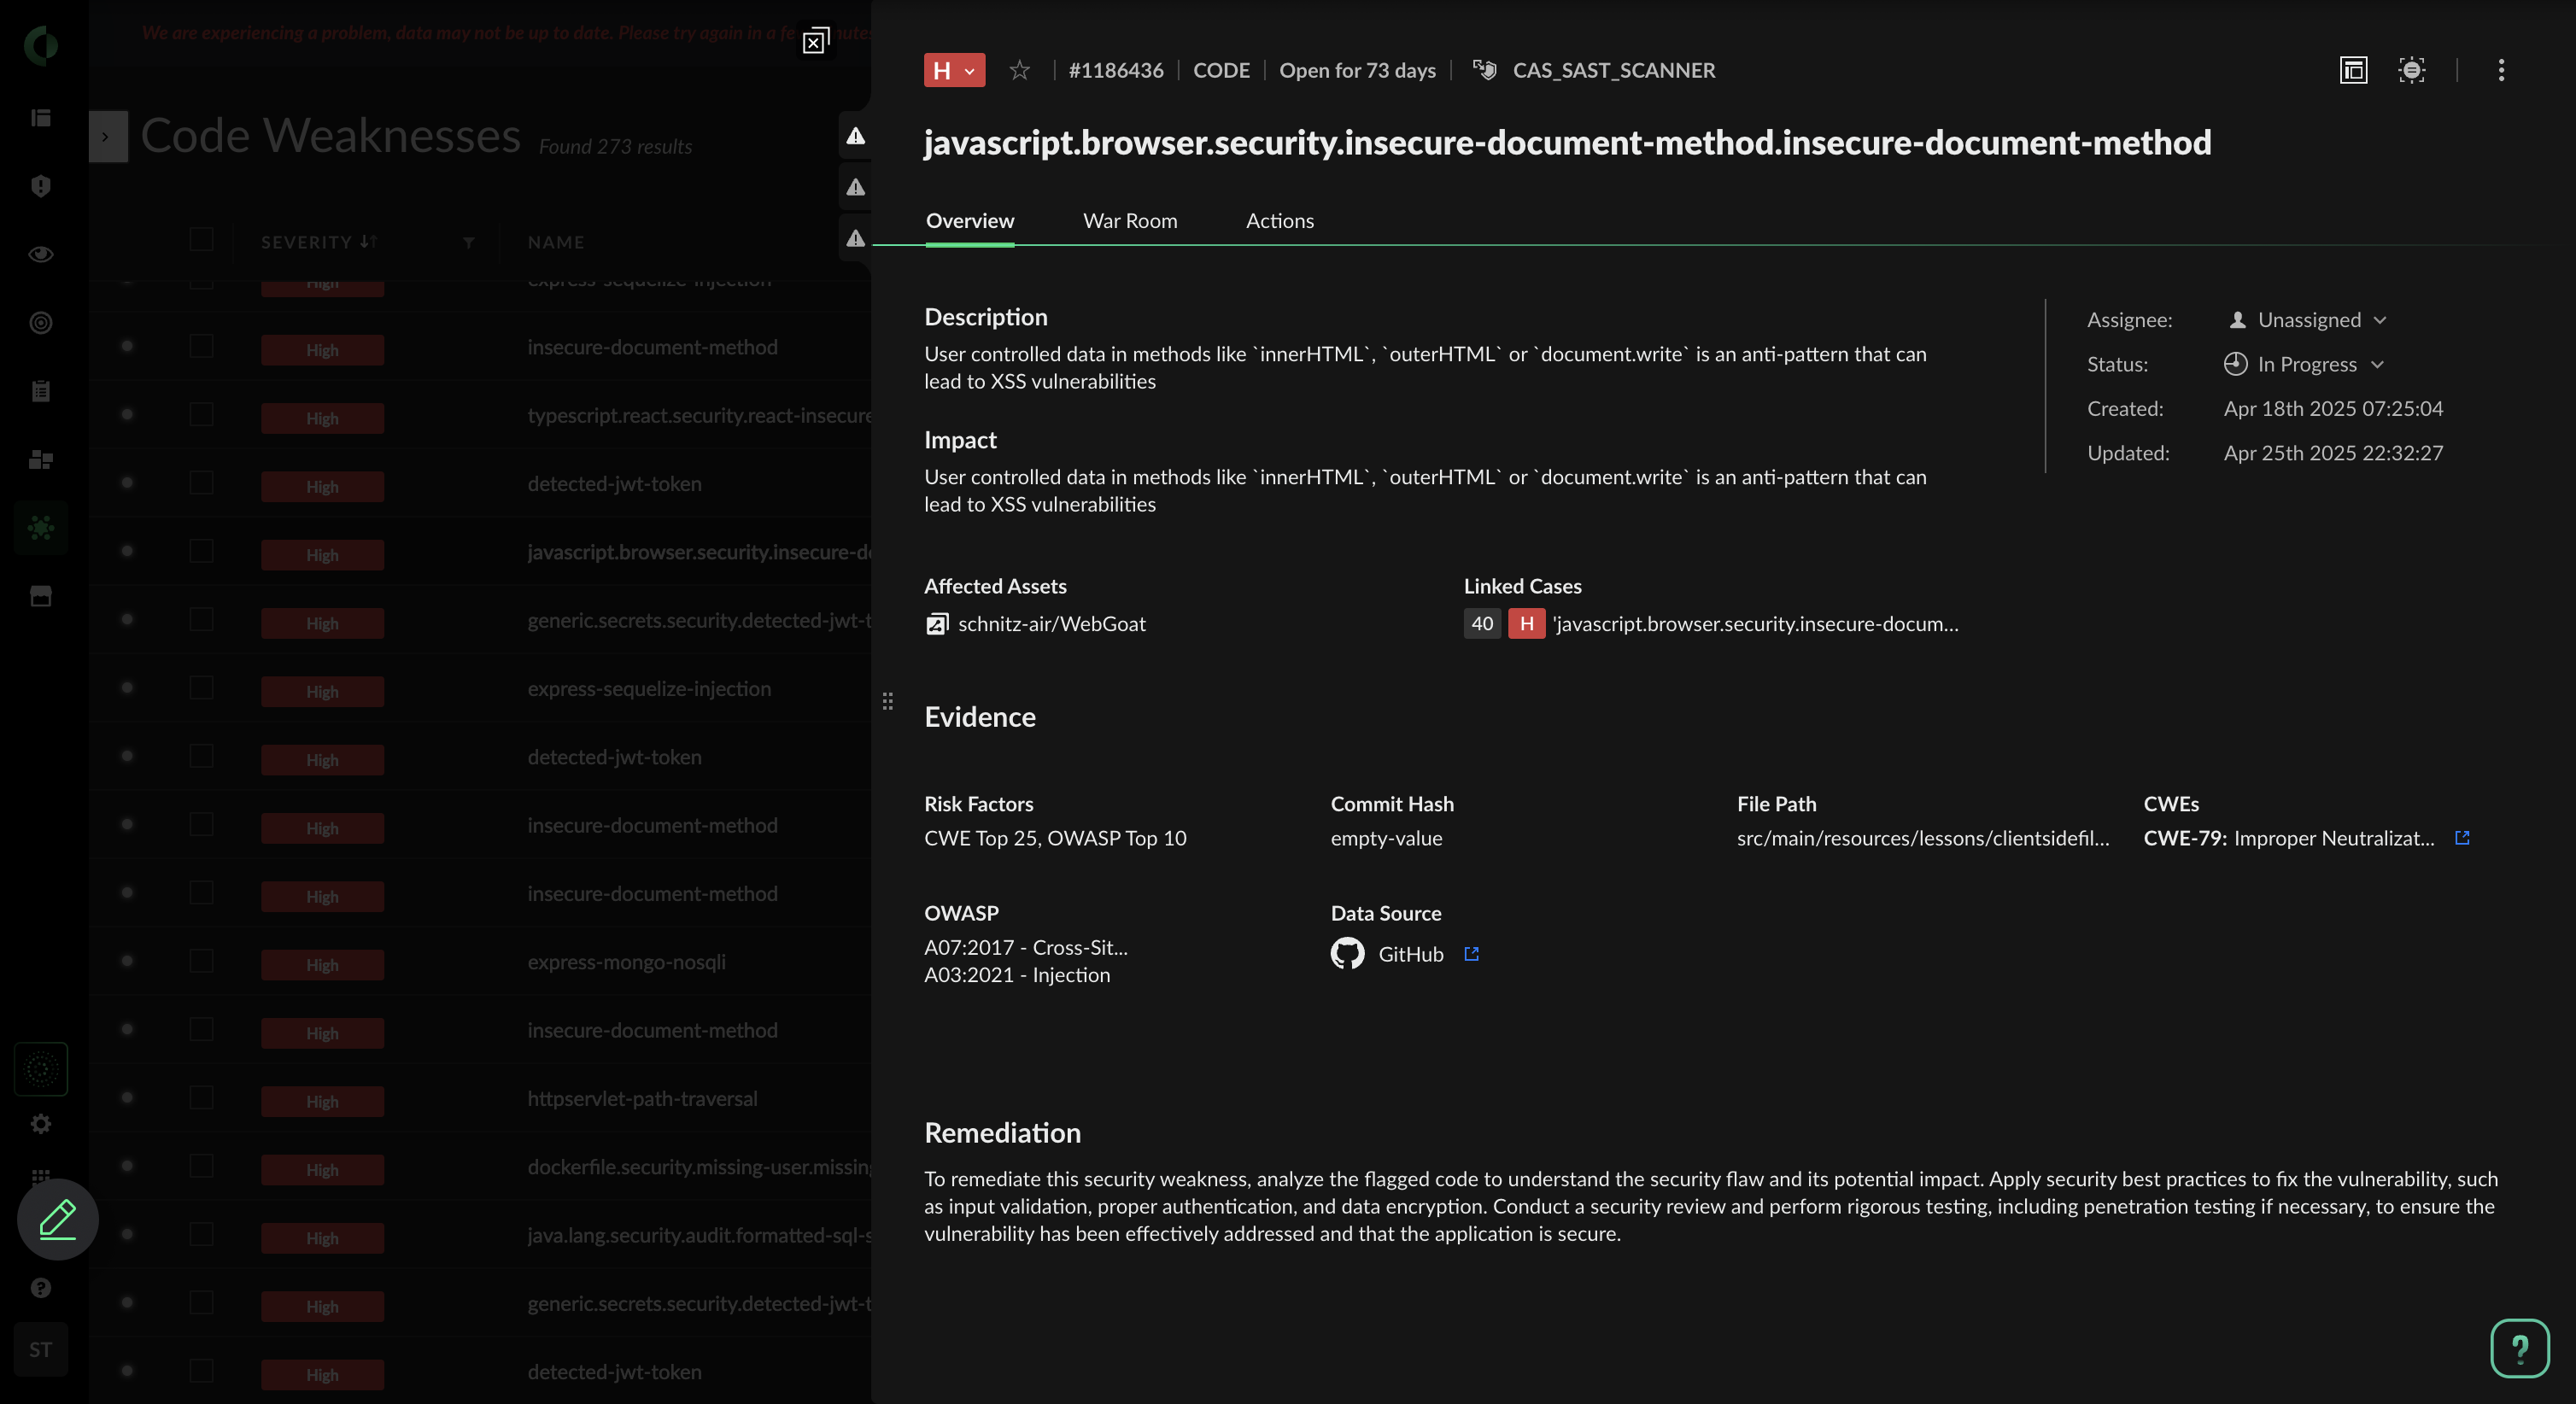Click the green pencil edit button
The image size is (2576, 1404).
[58, 1219]
